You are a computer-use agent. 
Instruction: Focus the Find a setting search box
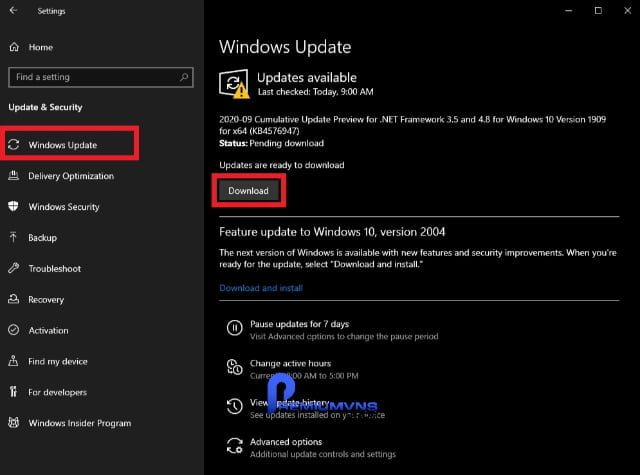[x=101, y=77]
